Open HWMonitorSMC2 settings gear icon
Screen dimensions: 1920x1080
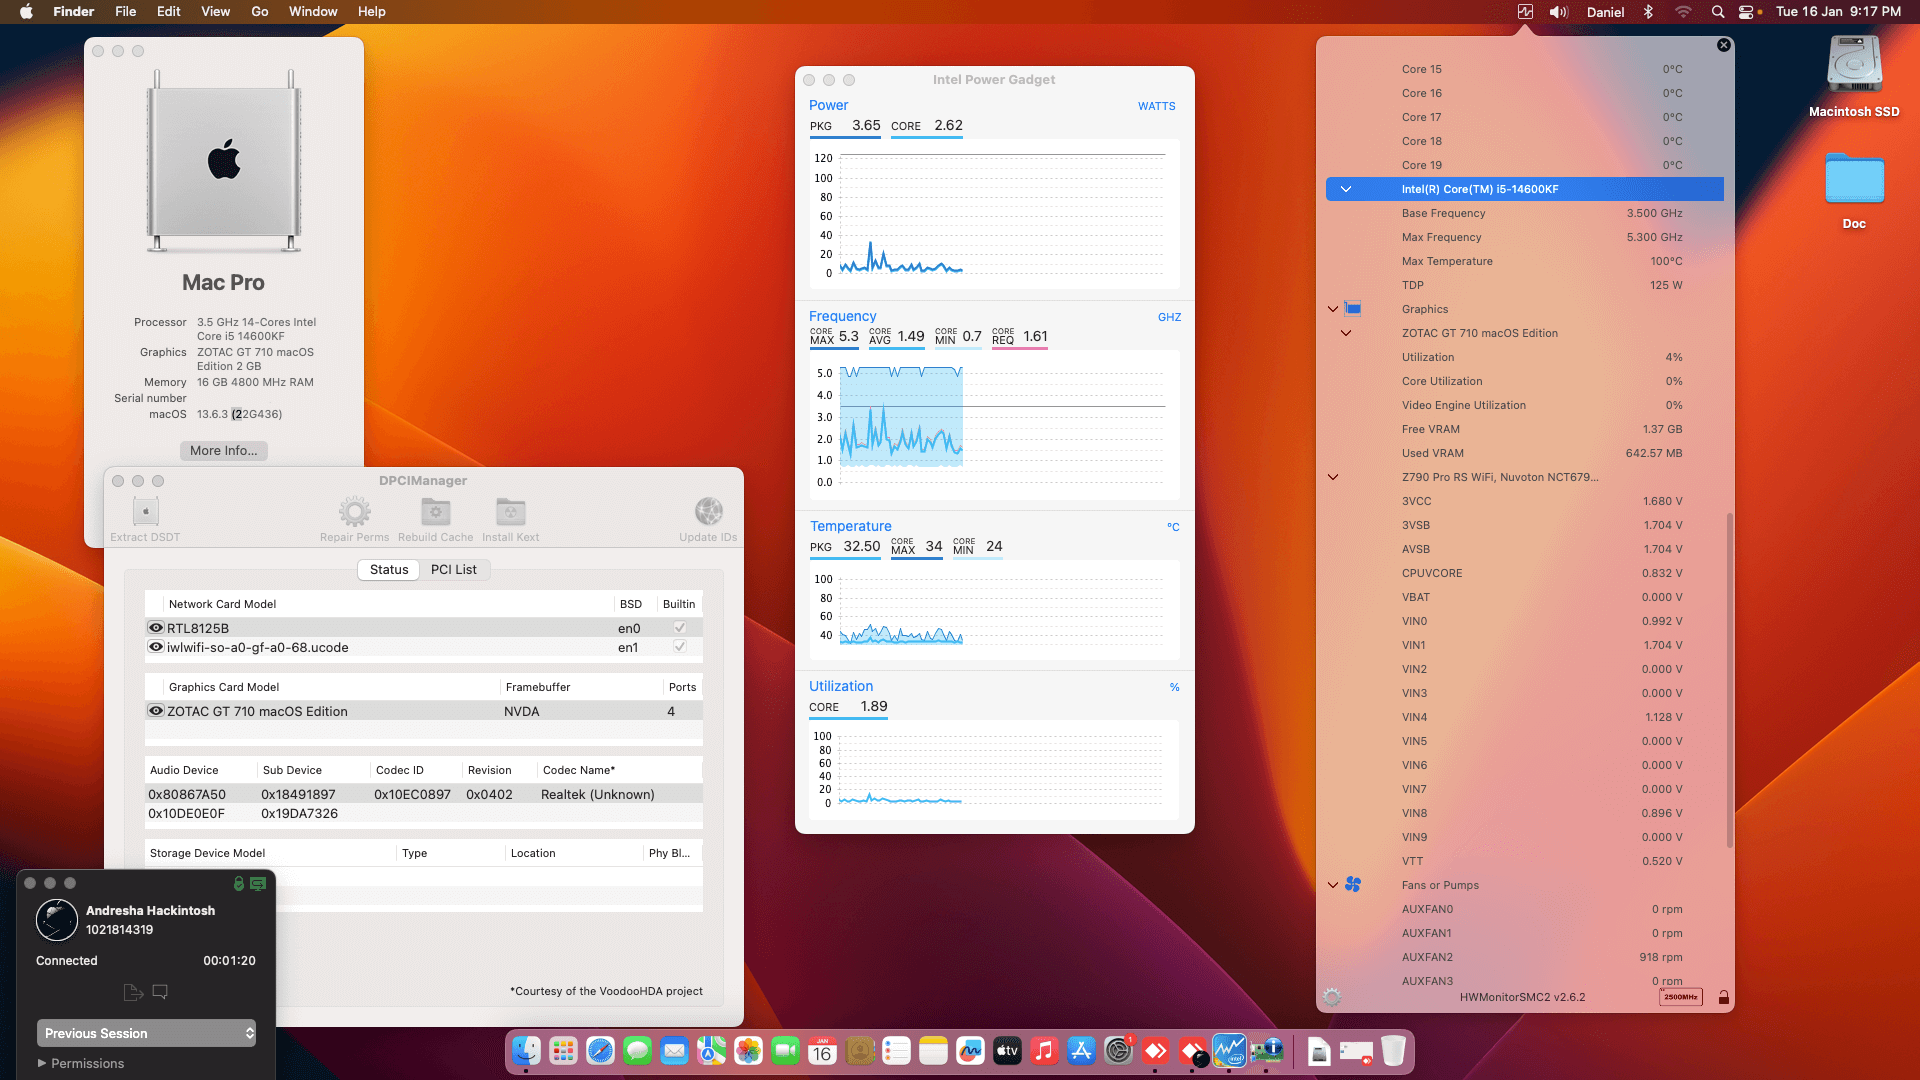(x=1331, y=997)
